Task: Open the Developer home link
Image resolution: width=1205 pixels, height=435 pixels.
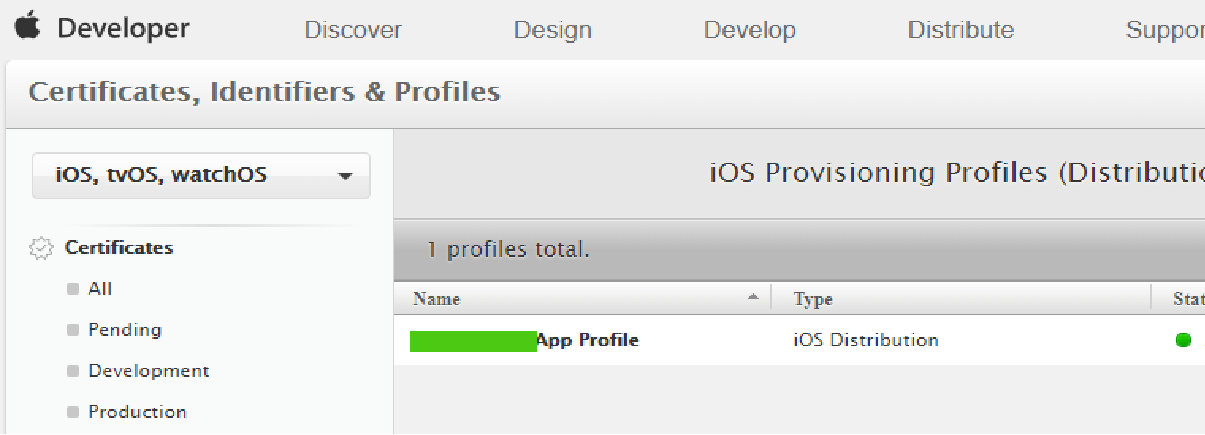Action: (123, 29)
